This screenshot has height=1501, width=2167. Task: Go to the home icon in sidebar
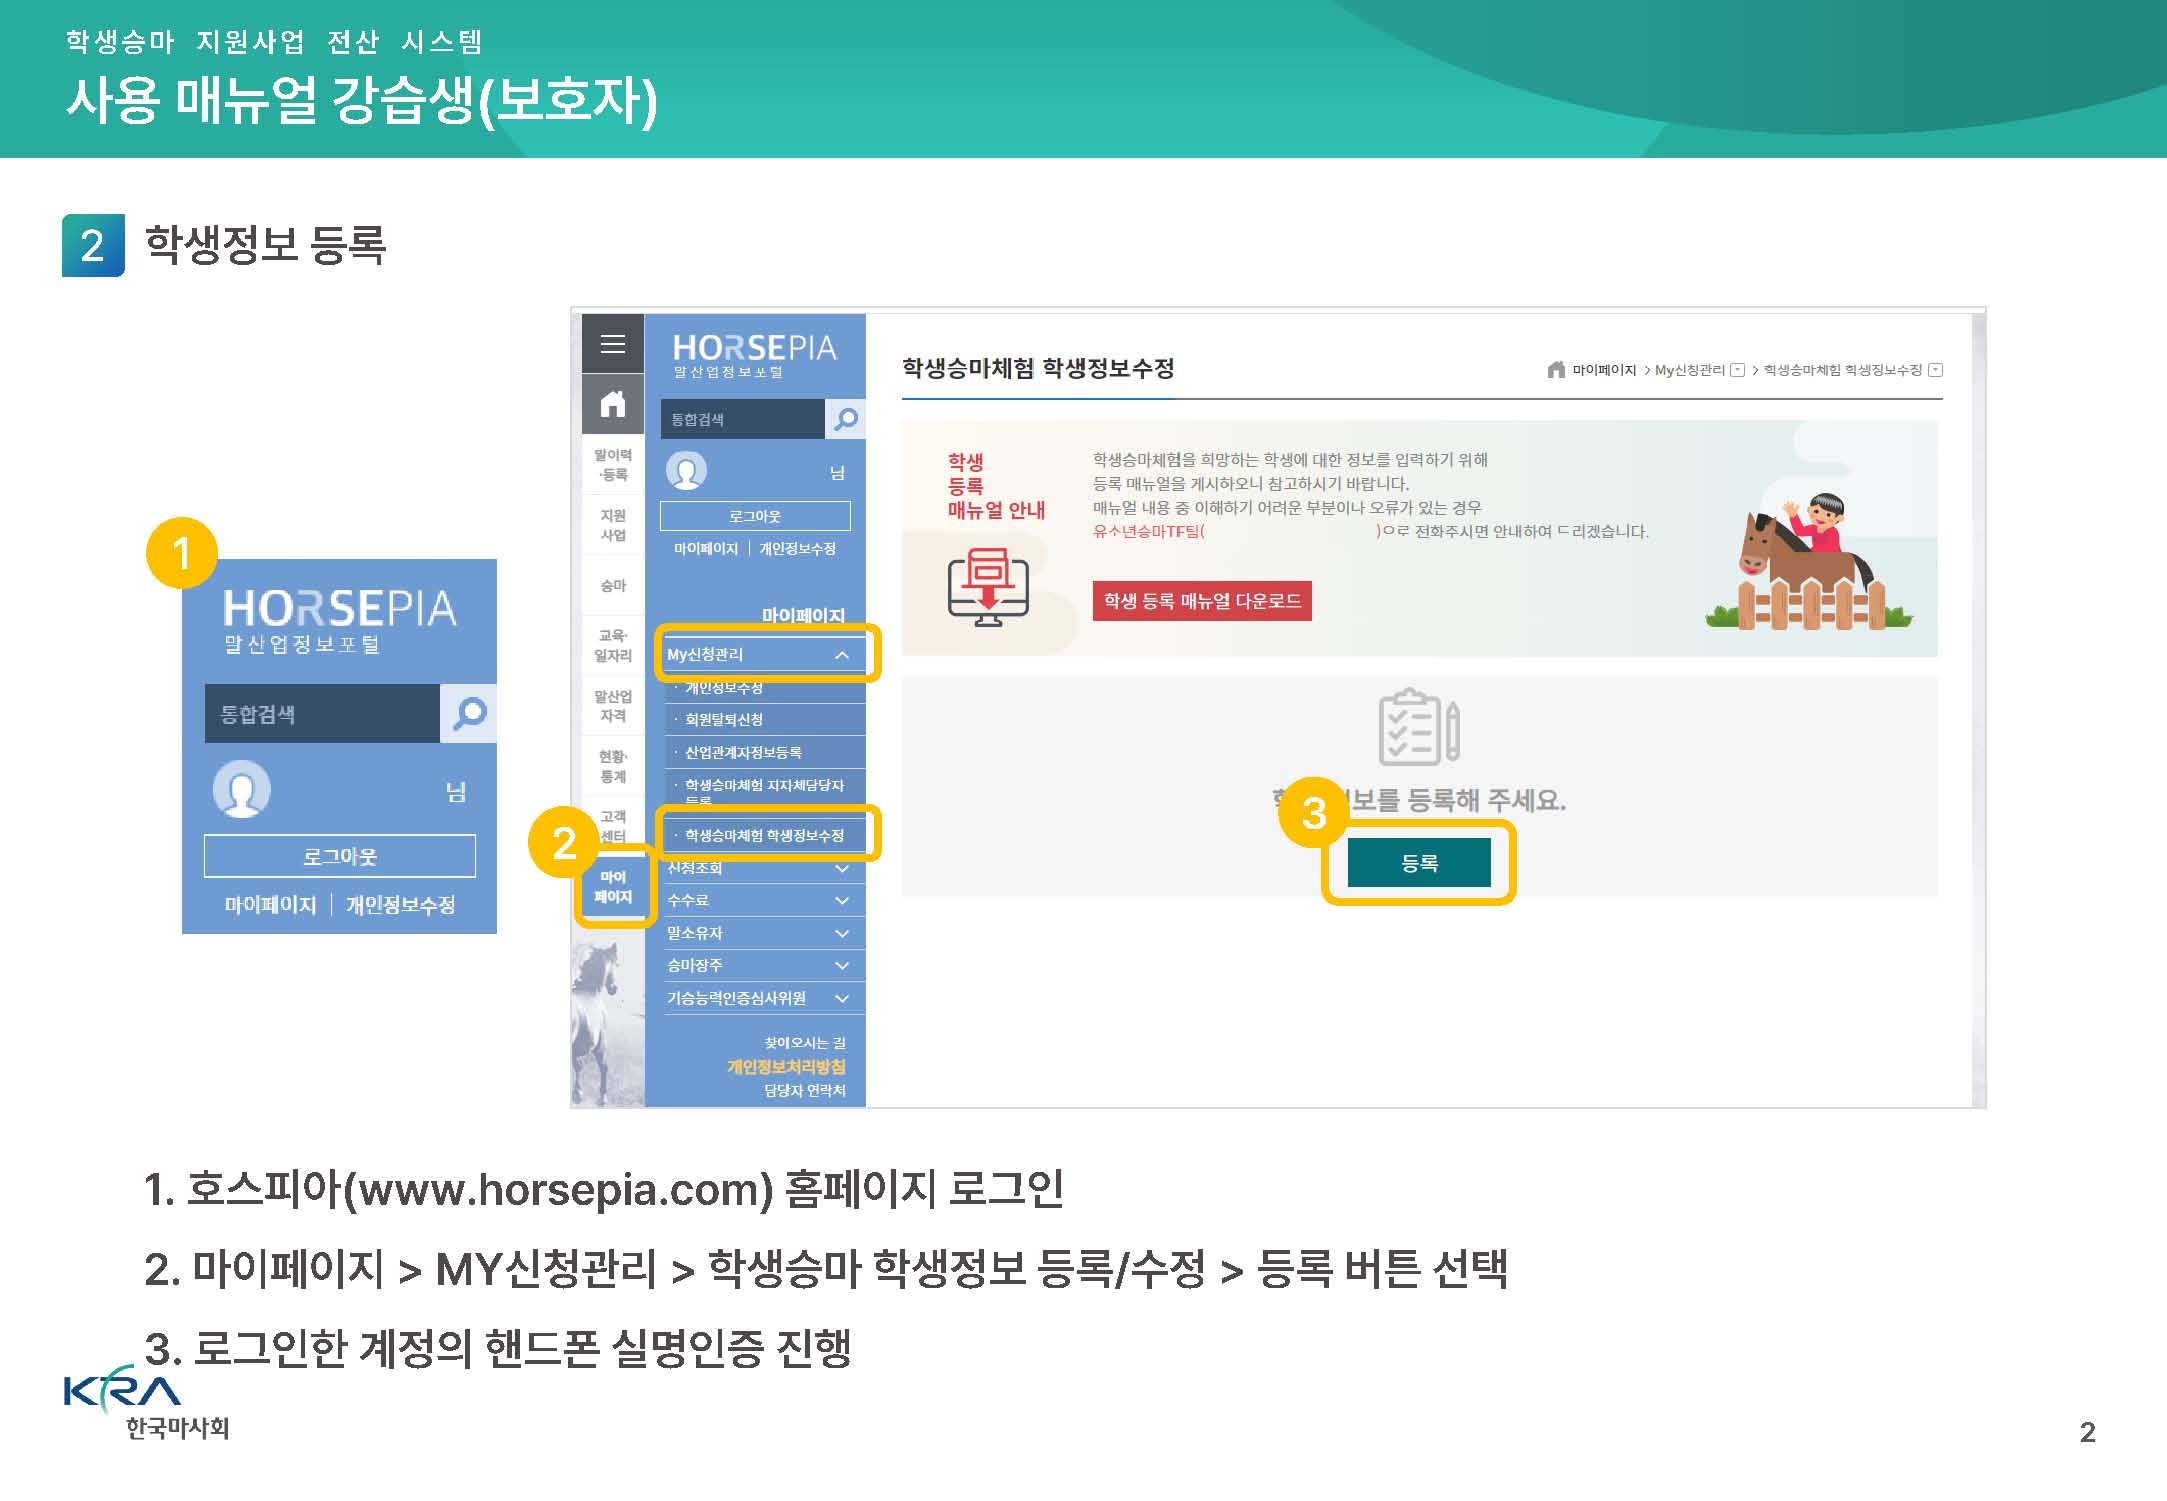[613, 404]
